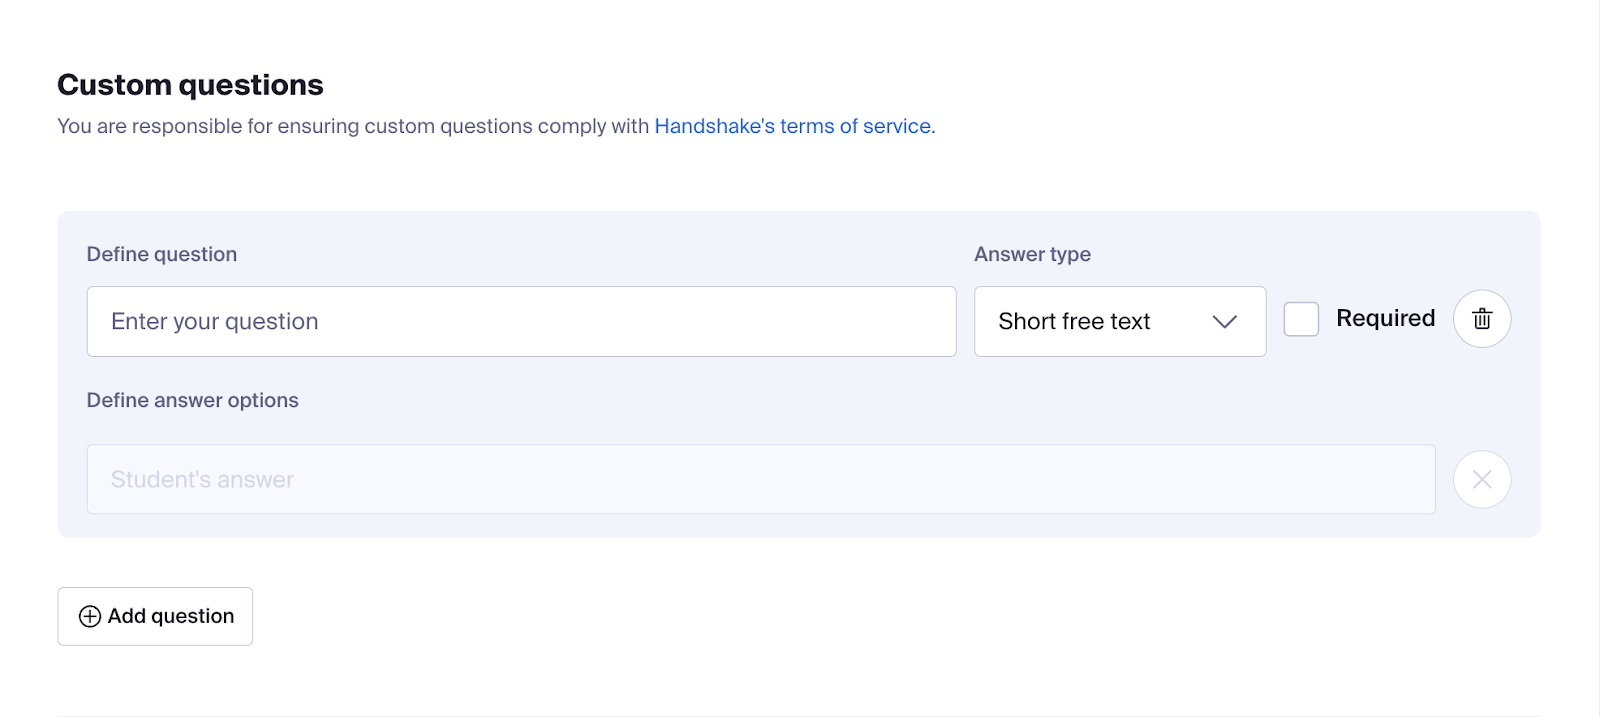Select the Short free text value
The height and width of the screenshot is (717, 1600).
(x=1074, y=321)
